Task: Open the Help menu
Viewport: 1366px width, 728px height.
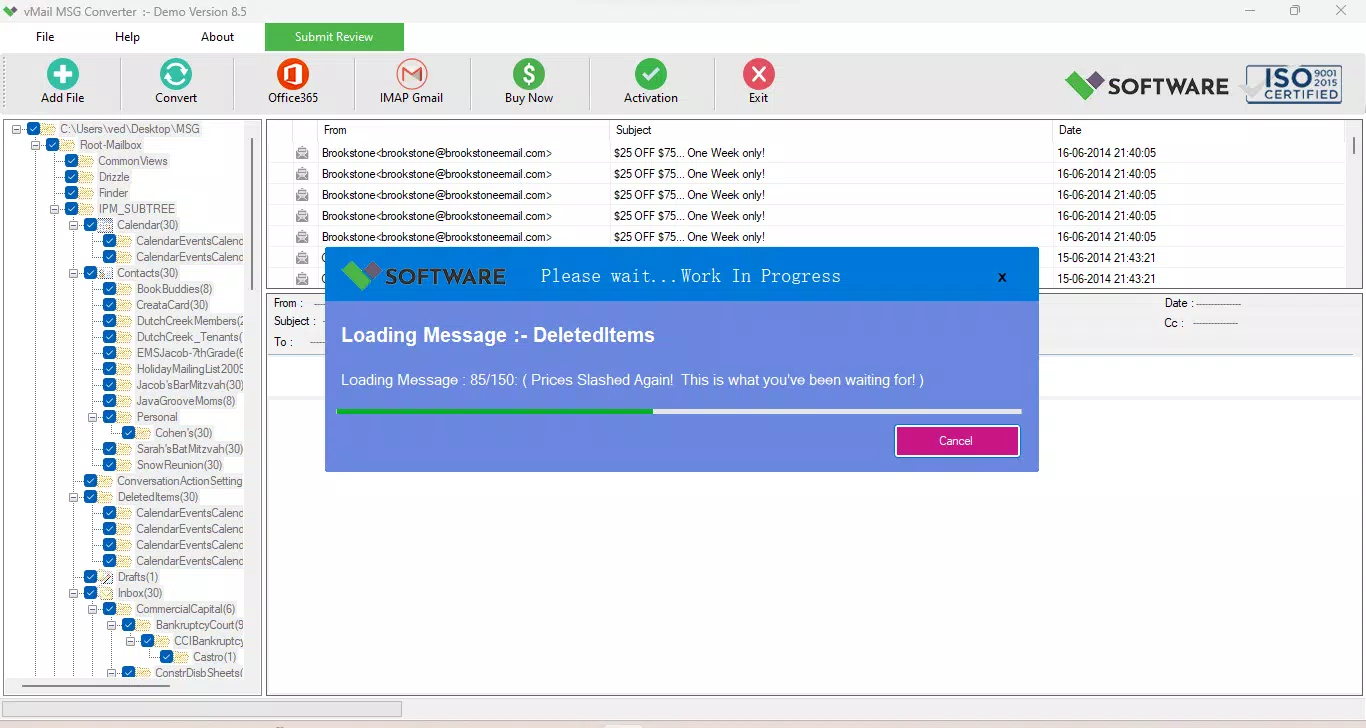Action: [127, 37]
